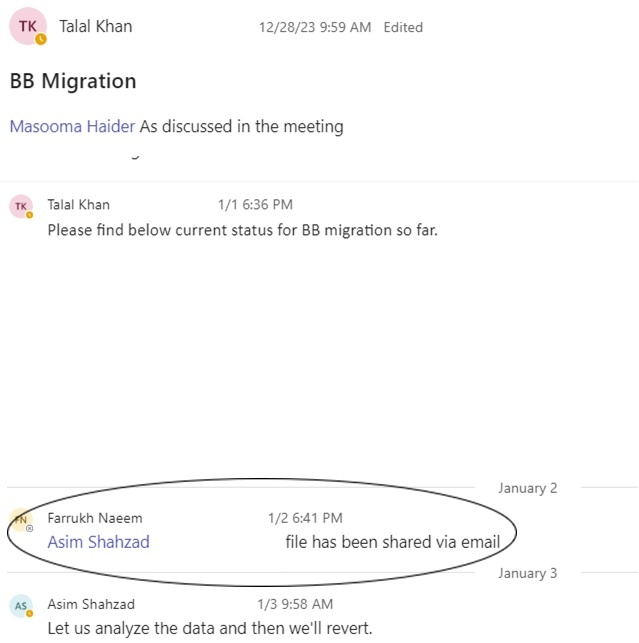Viewport: 639px width, 643px height.
Task: Open the Masooma Haider mention
Action: [x=72, y=126]
